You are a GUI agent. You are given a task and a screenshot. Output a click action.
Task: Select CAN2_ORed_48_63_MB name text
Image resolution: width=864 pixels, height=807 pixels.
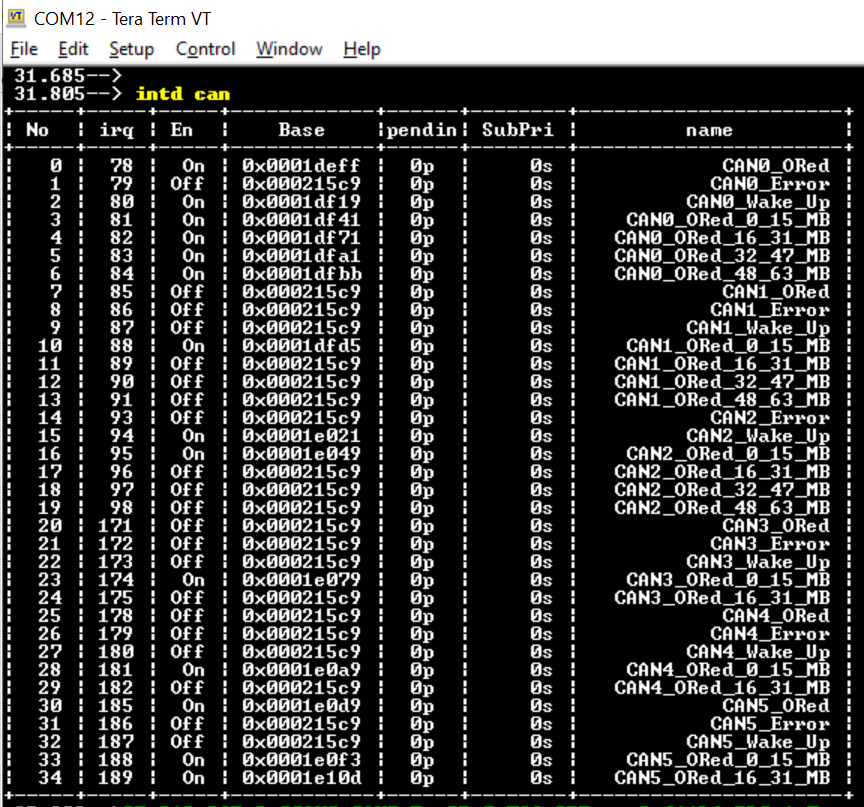[722, 507]
